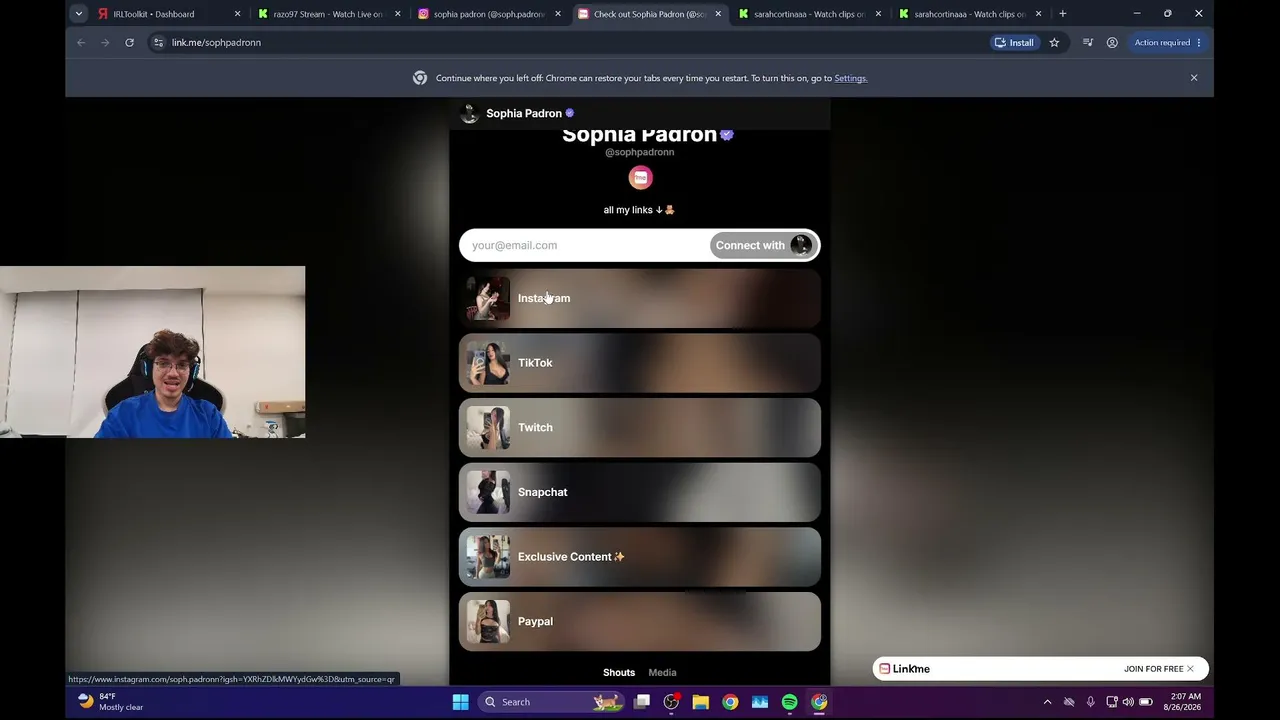Select the Check out Sophia Padron tab
This screenshot has height=720, width=1280.
[648, 14]
